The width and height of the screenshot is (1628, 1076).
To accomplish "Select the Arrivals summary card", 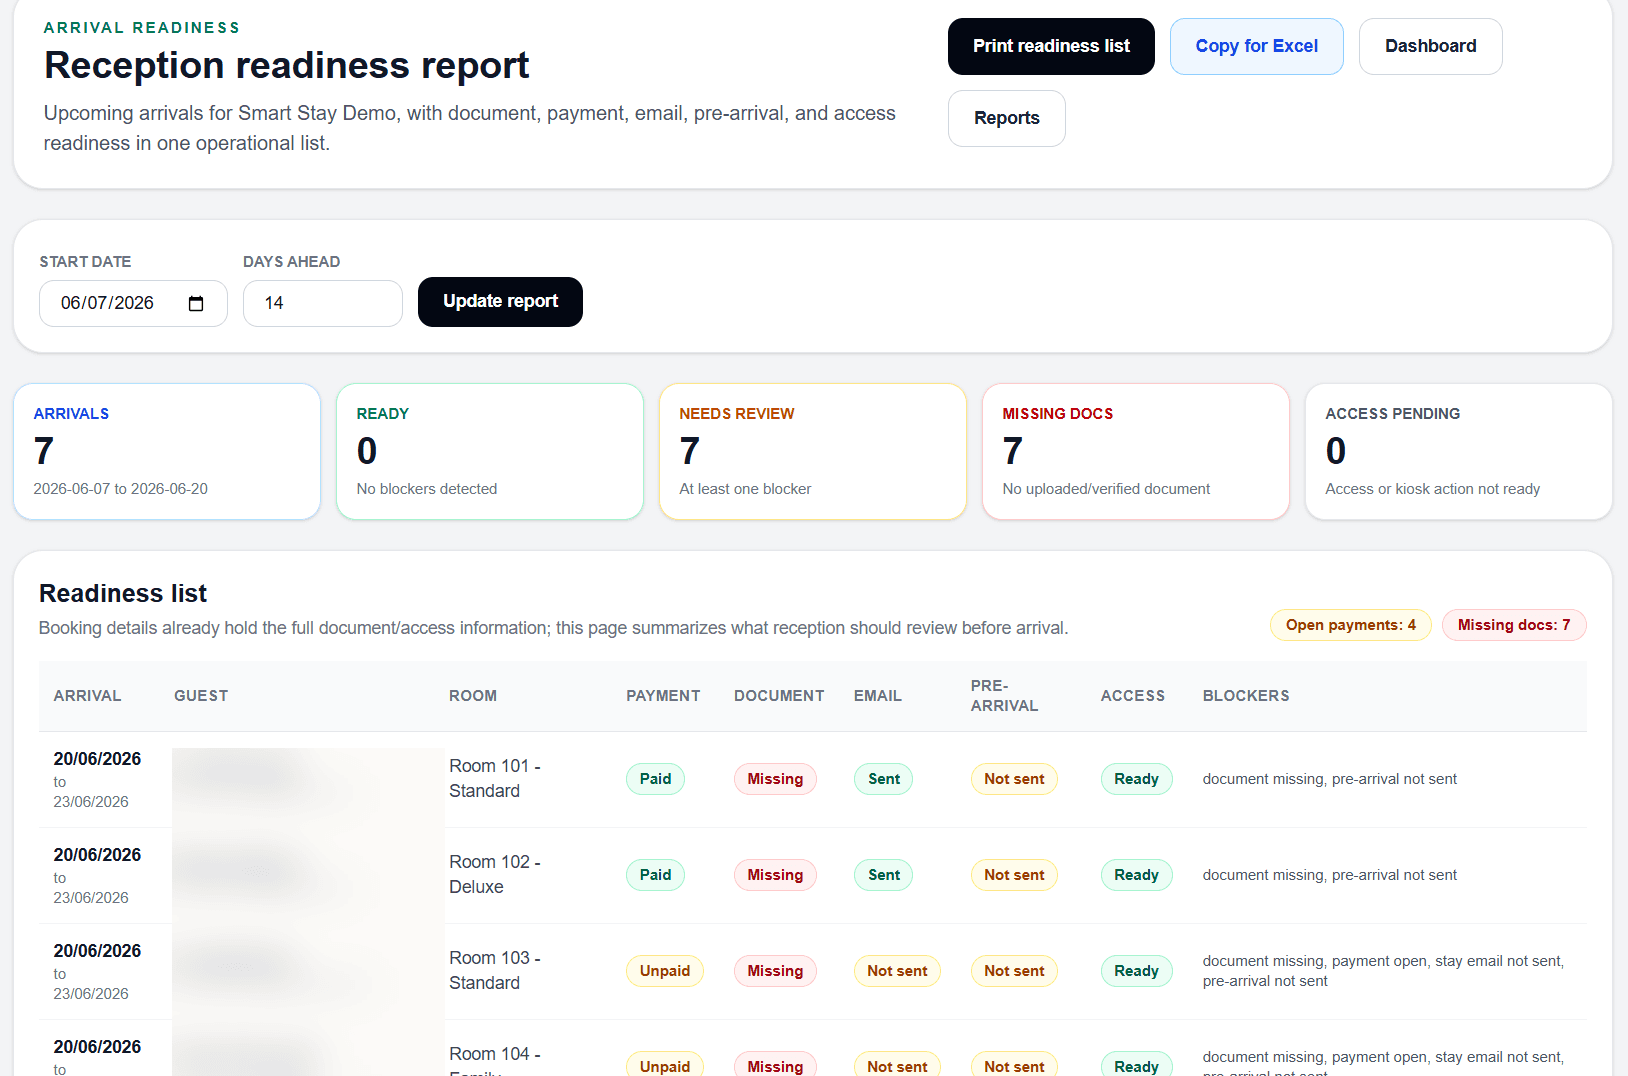I will pos(167,452).
